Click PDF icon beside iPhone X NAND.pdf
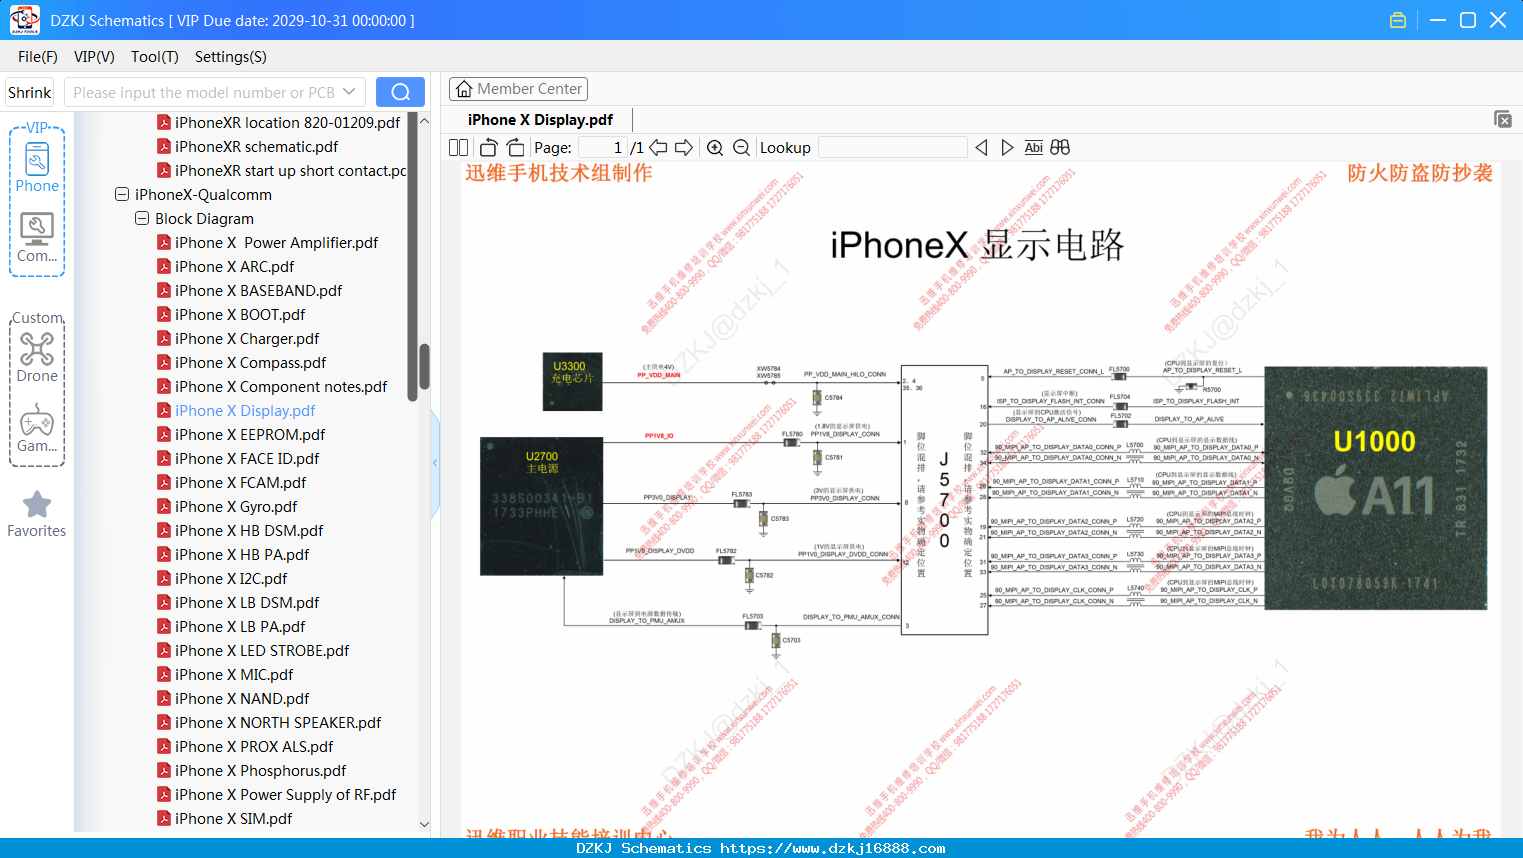 164,698
